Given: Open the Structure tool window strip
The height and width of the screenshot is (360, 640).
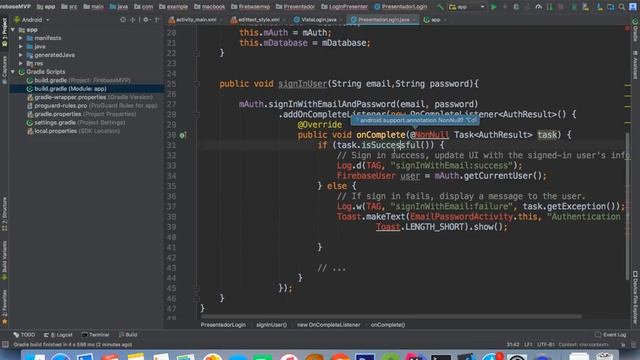Looking at the screenshot, I should coord(4,214).
